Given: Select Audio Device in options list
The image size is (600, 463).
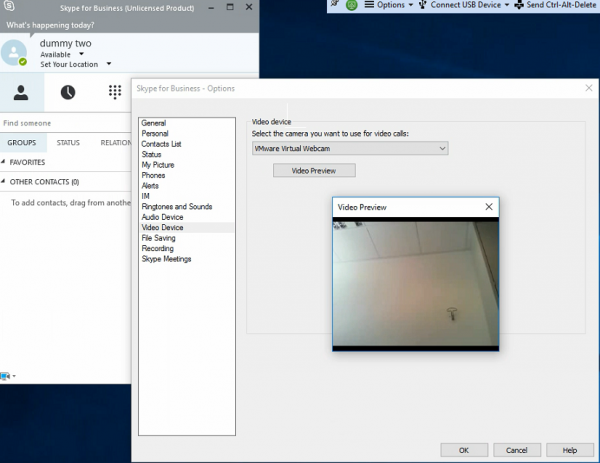Looking at the screenshot, I should [x=162, y=217].
